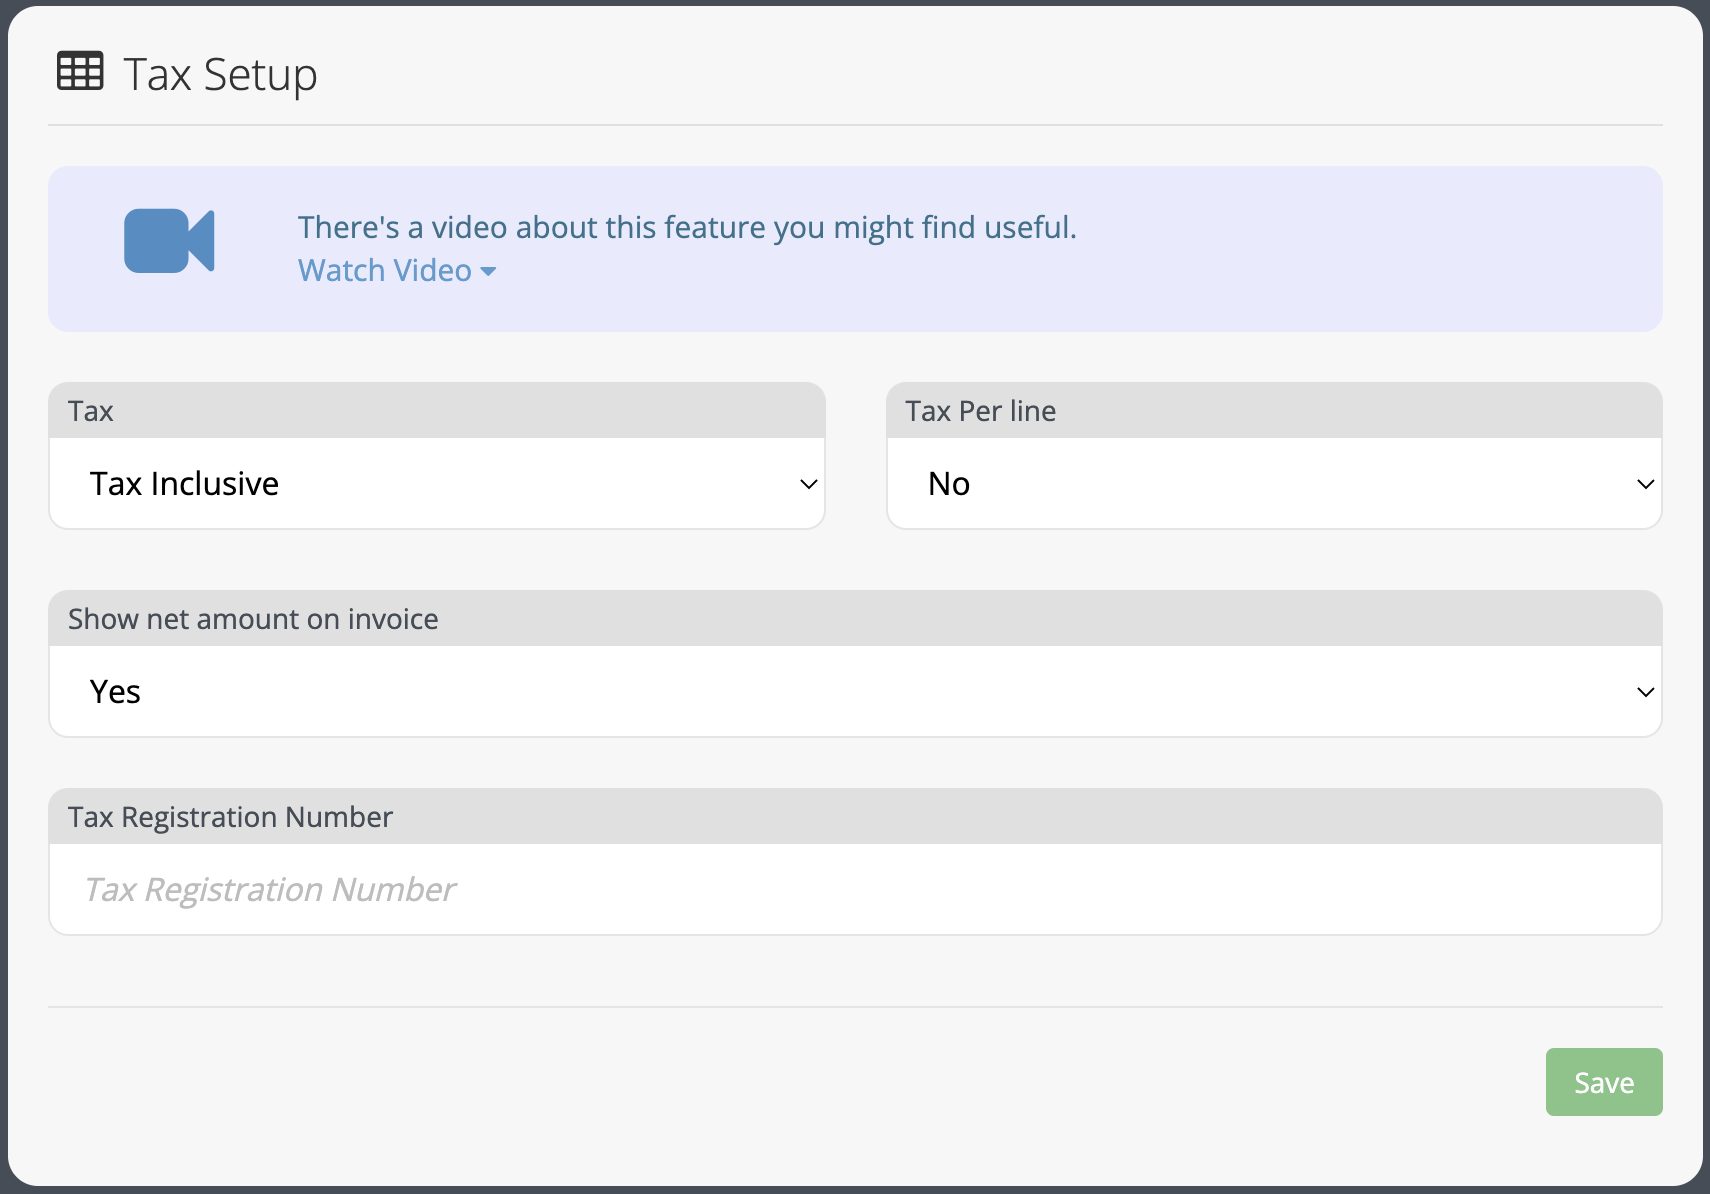Click the video feature message text
The height and width of the screenshot is (1194, 1710).
[687, 227]
